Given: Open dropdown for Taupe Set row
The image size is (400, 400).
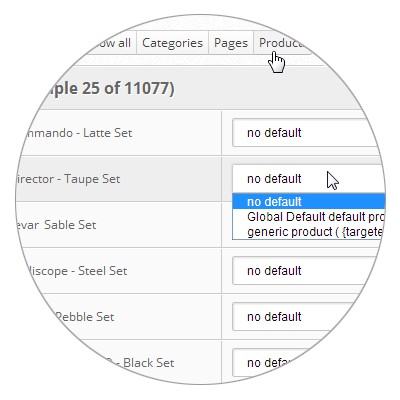Looking at the screenshot, I should click(x=308, y=179).
